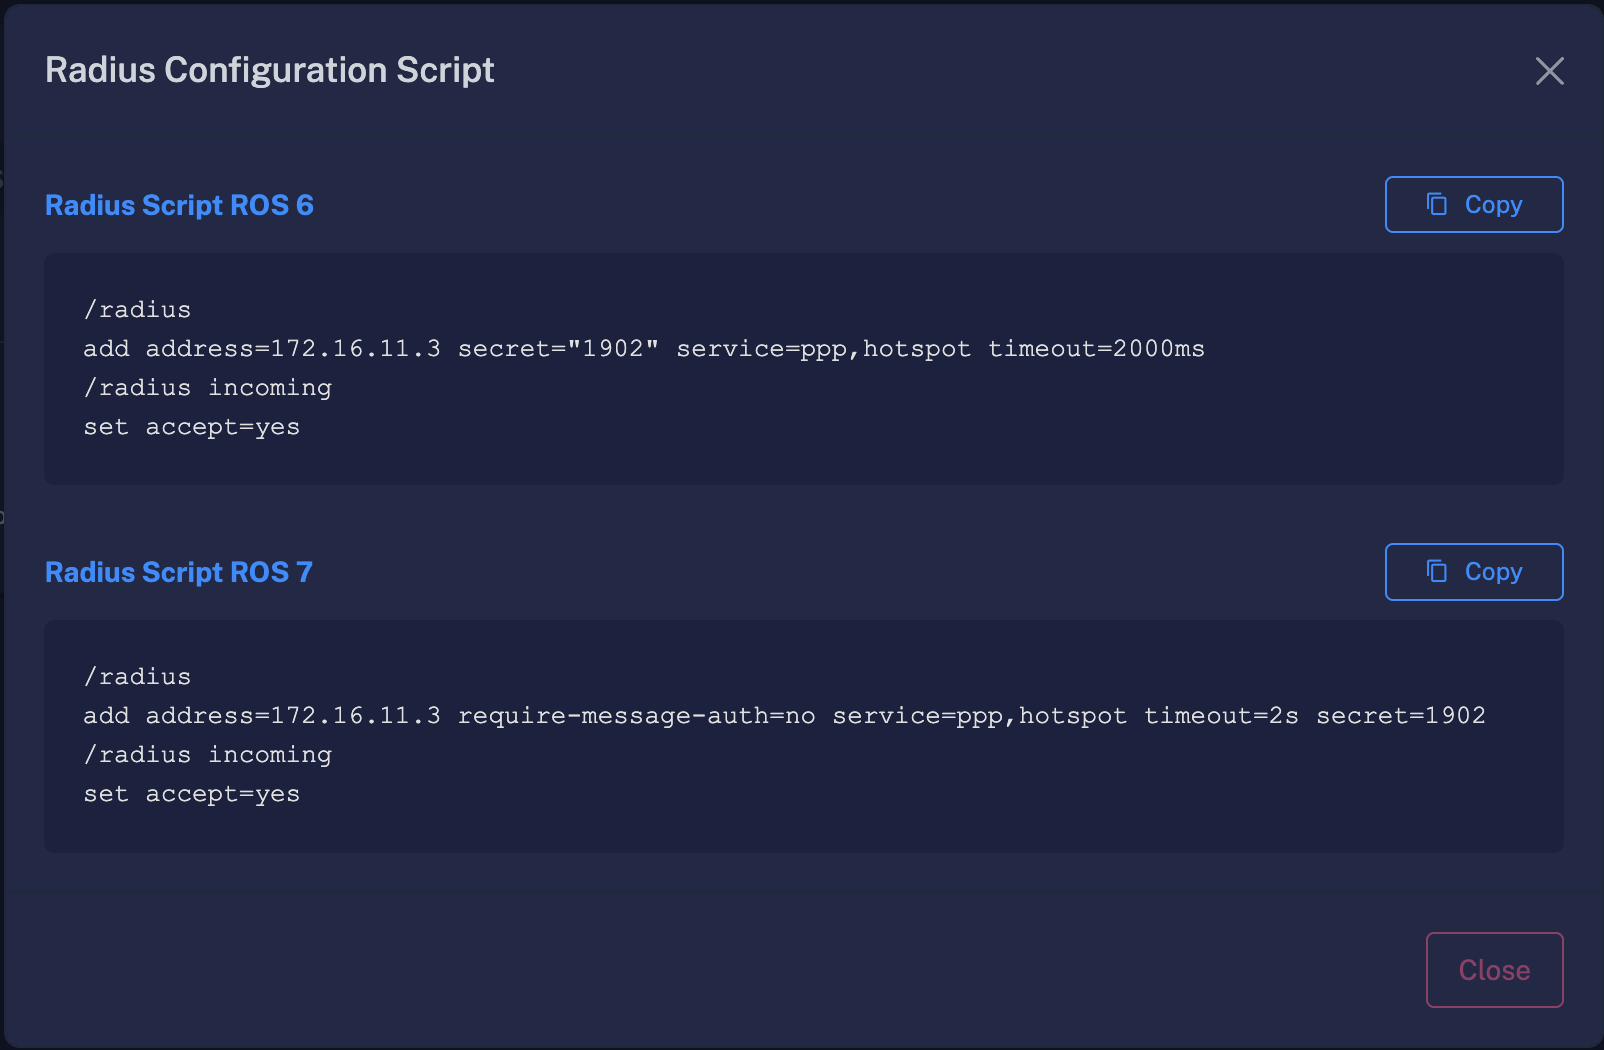Click the Radius Configuration Script title
Viewport: 1604px width, 1050px height.
pos(270,70)
